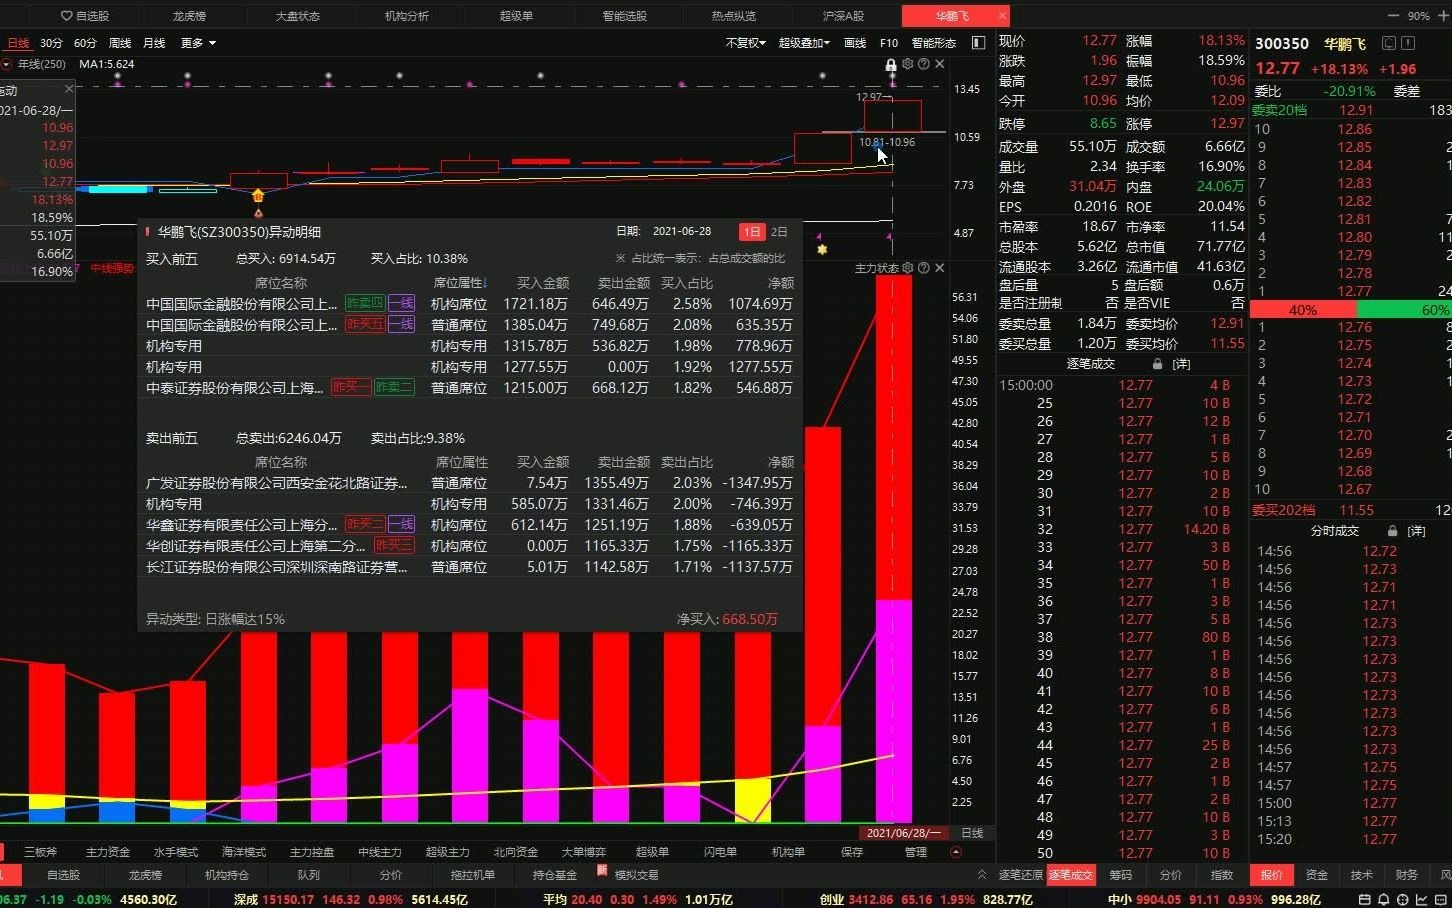Select the 闪电单 indicator tab
This screenshot has height=908, width=1452.
pos(720,852)
